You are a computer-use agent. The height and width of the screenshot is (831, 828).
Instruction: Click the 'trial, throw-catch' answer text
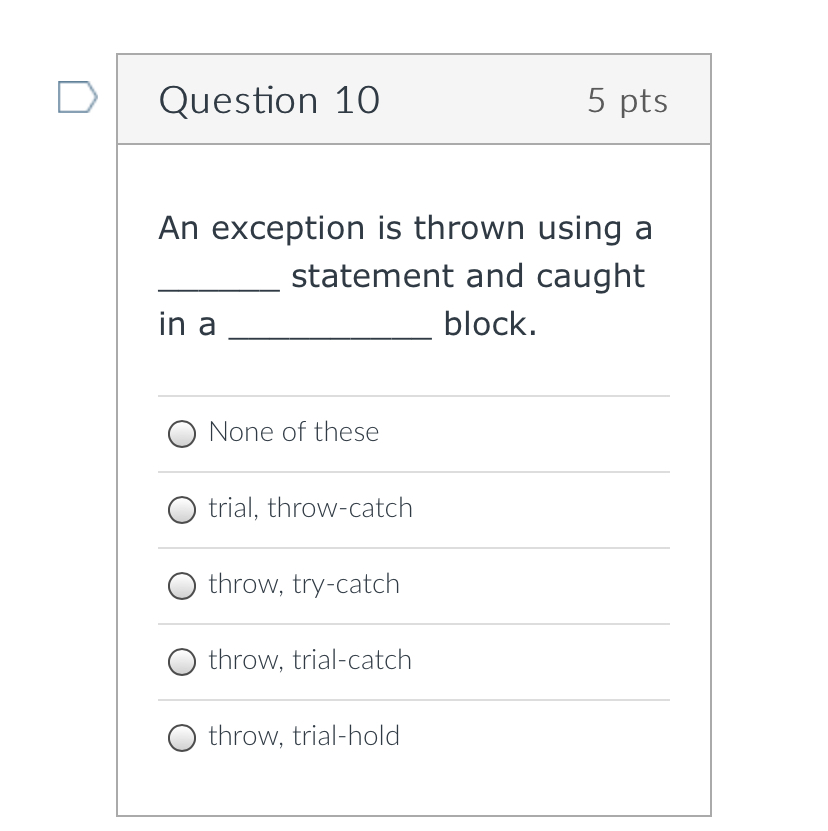pos(310,508)
